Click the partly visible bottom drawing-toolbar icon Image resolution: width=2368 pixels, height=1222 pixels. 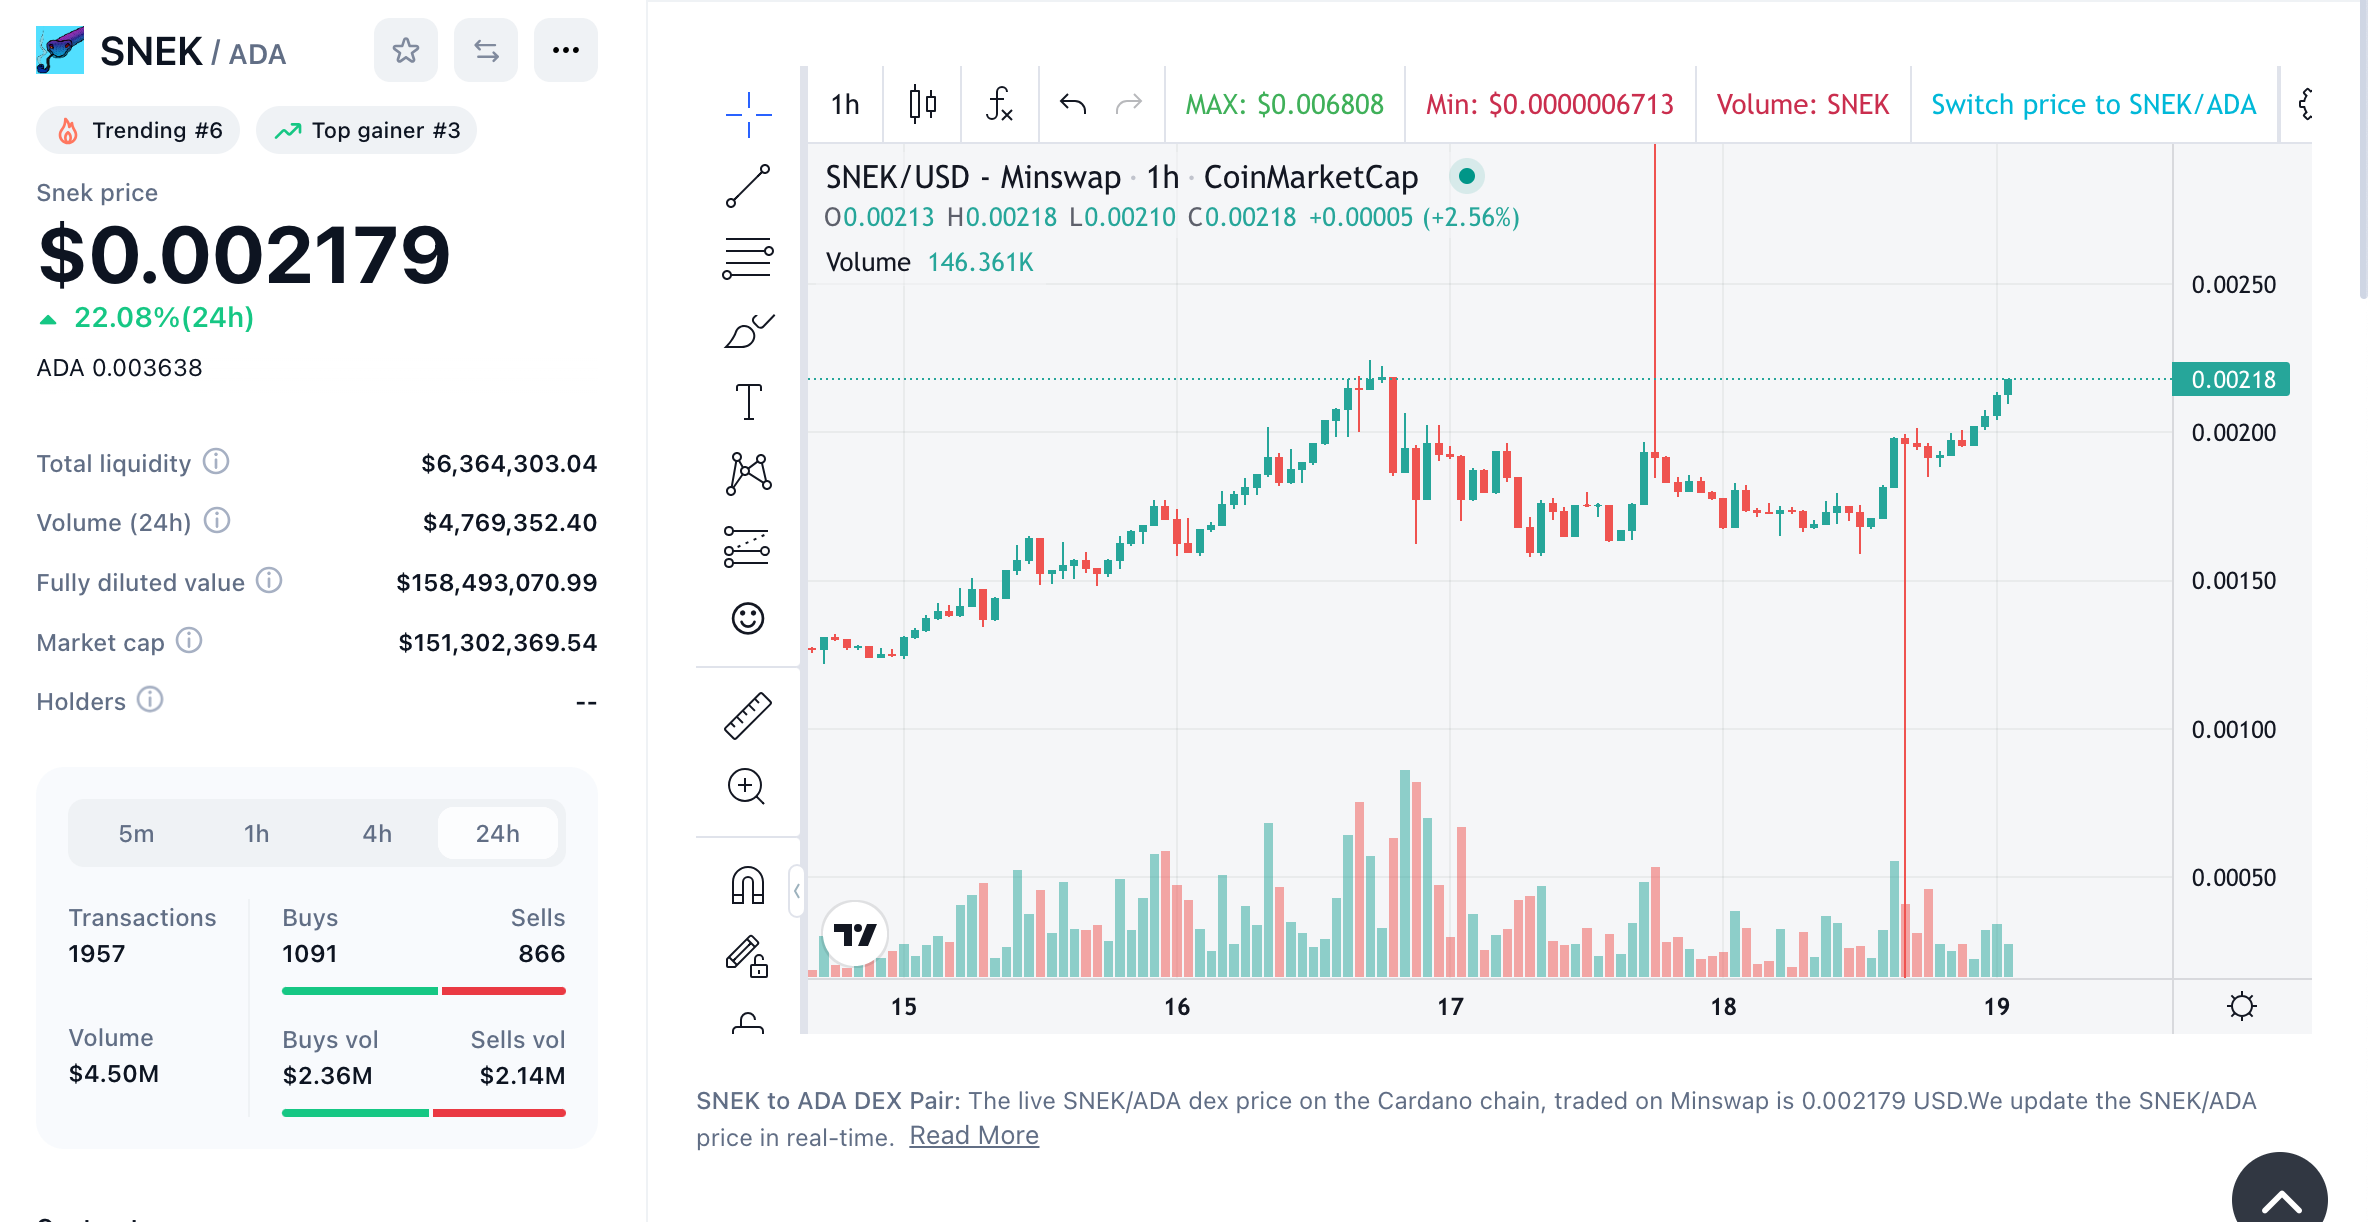click(x=748, y=1022)
